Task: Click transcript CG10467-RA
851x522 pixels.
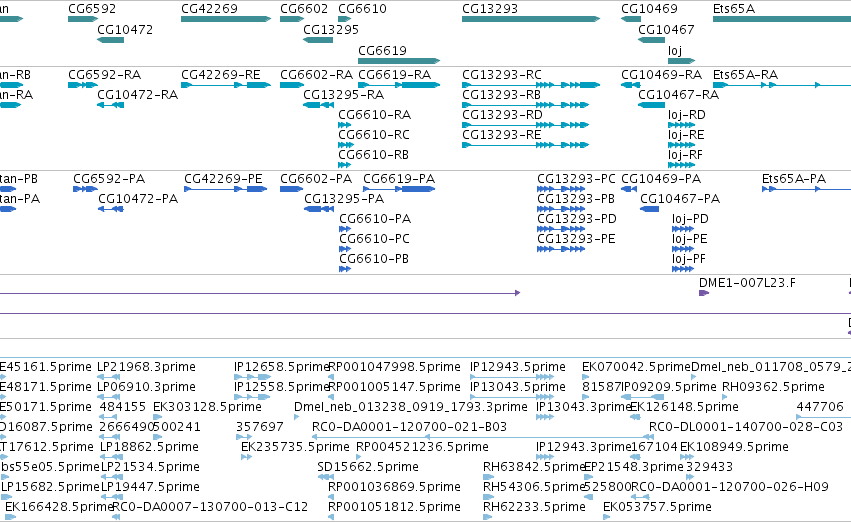Action: tap(678, 95)
